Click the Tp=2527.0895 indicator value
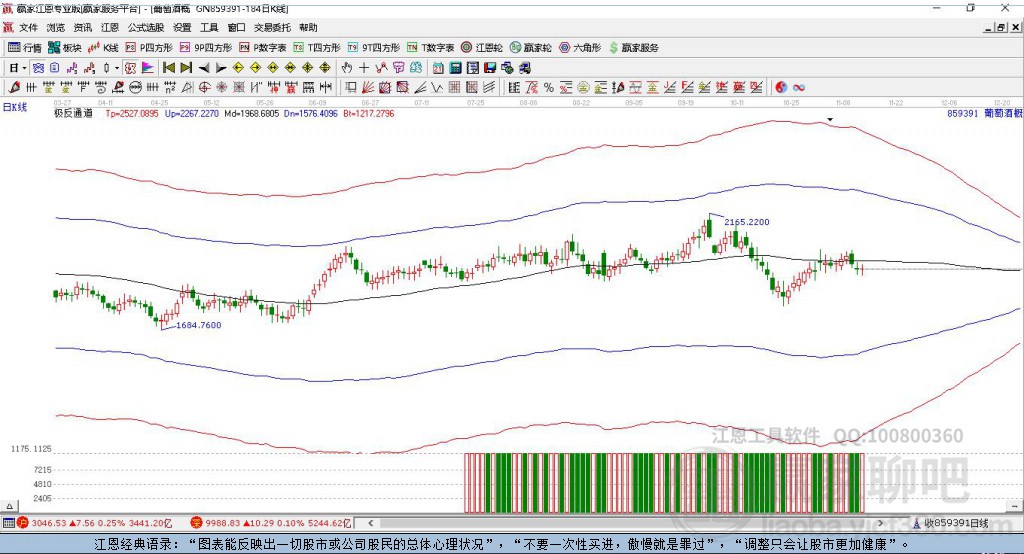 pos(132,113)
